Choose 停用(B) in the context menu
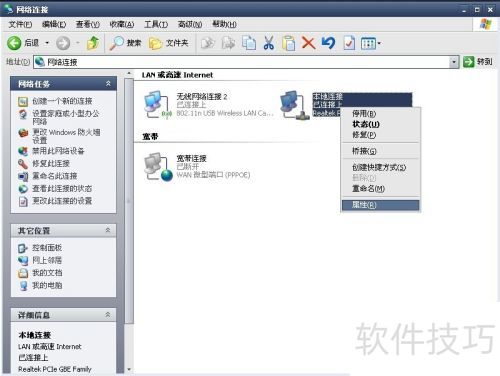Screen dimensions: 500x376 (380, 114)
